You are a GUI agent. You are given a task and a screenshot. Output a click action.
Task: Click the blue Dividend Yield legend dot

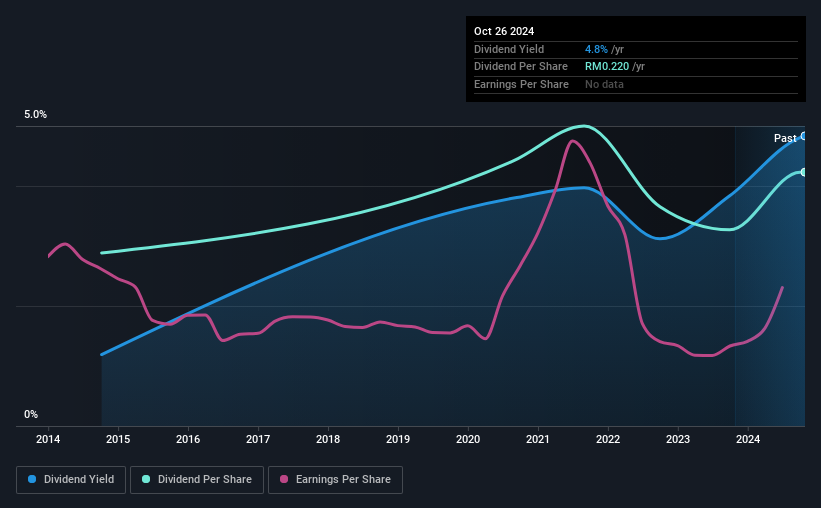32,479
